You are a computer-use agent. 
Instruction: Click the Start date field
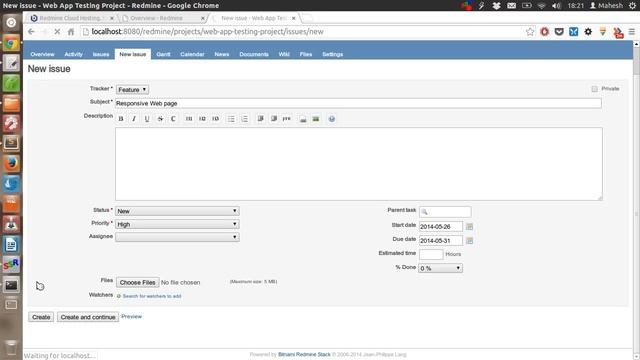pyautogui.click(x=441, y=227)
